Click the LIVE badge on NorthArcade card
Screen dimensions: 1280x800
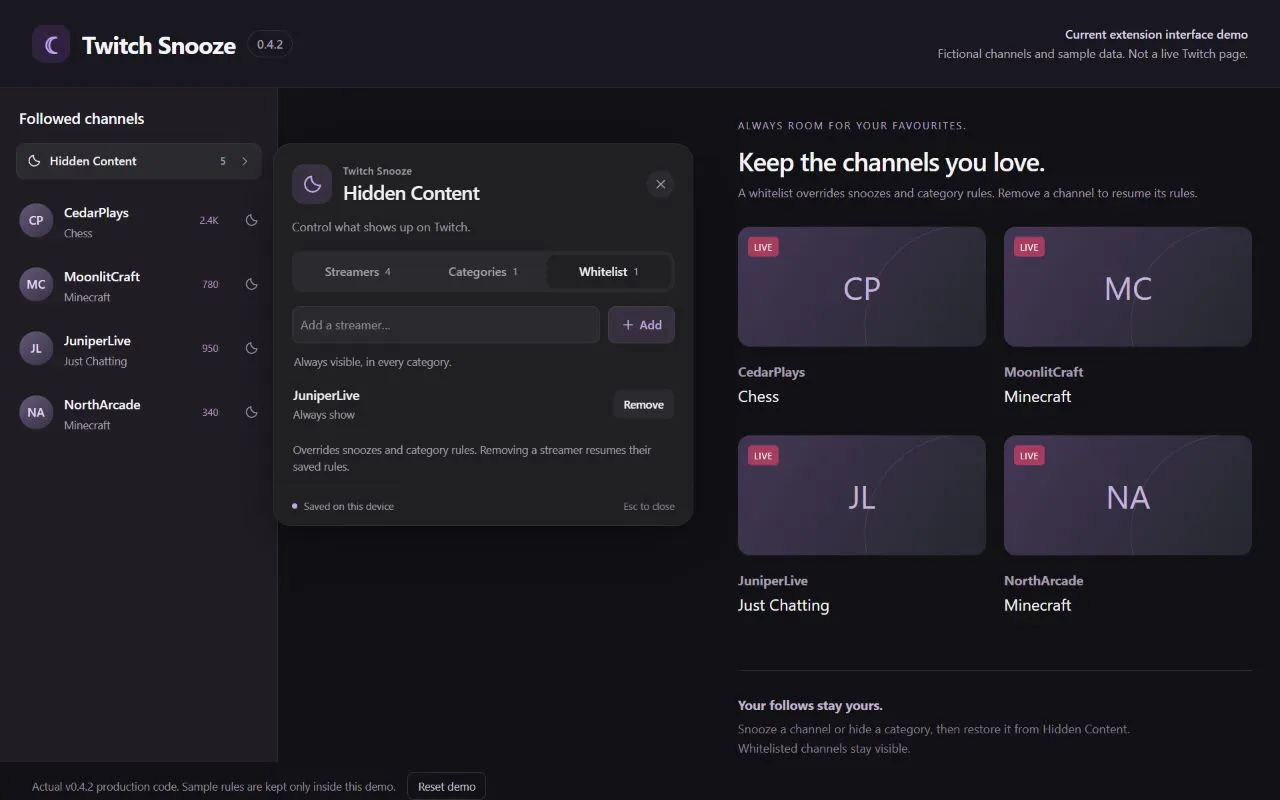tap(1029, 455)
